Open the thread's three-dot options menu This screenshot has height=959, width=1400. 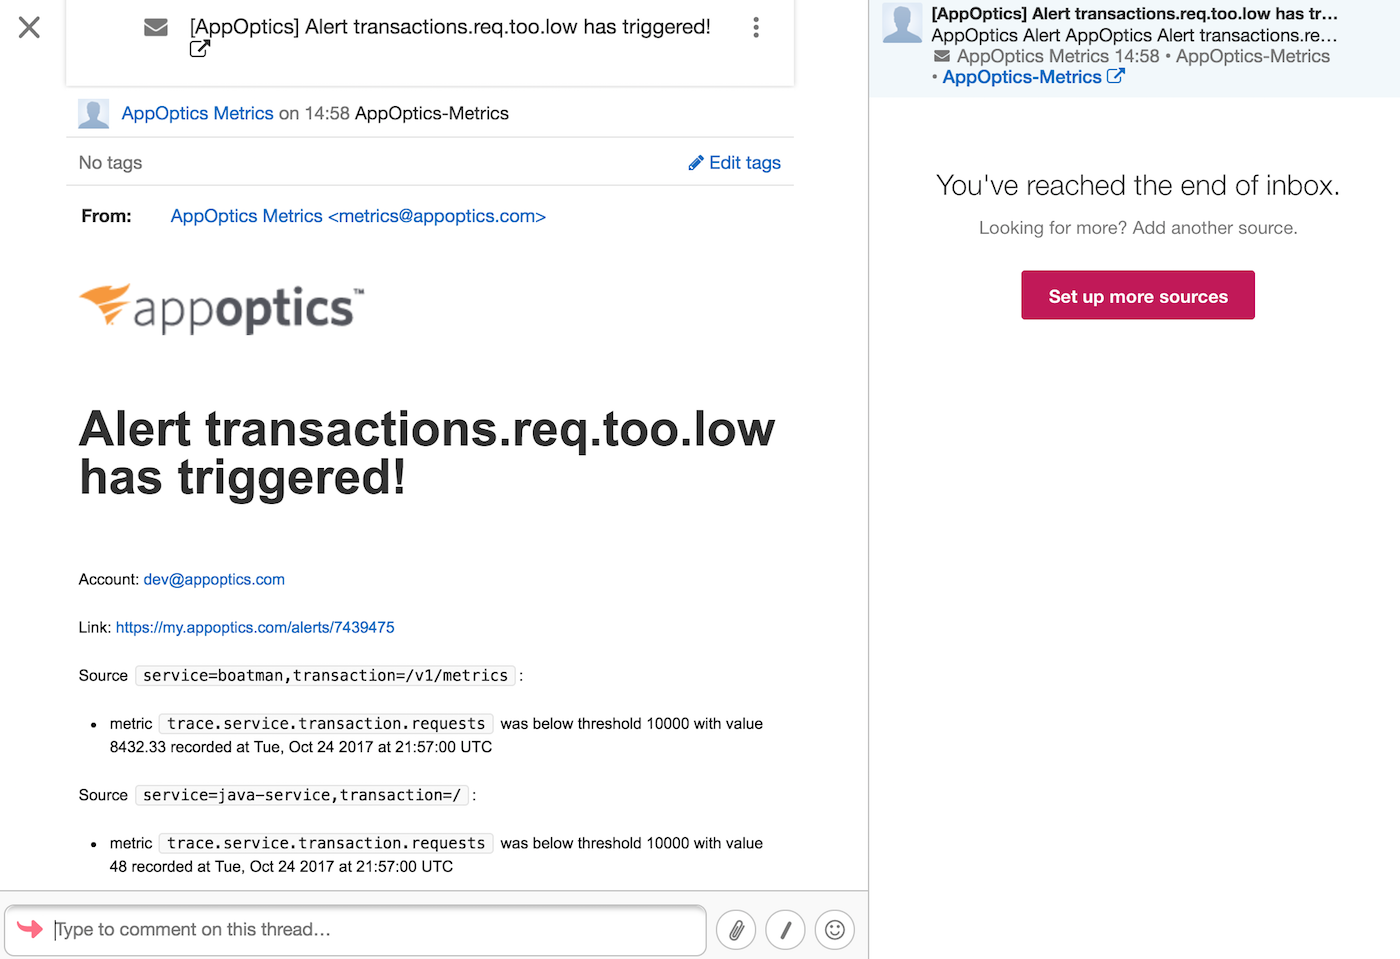(x=756, y=27)
